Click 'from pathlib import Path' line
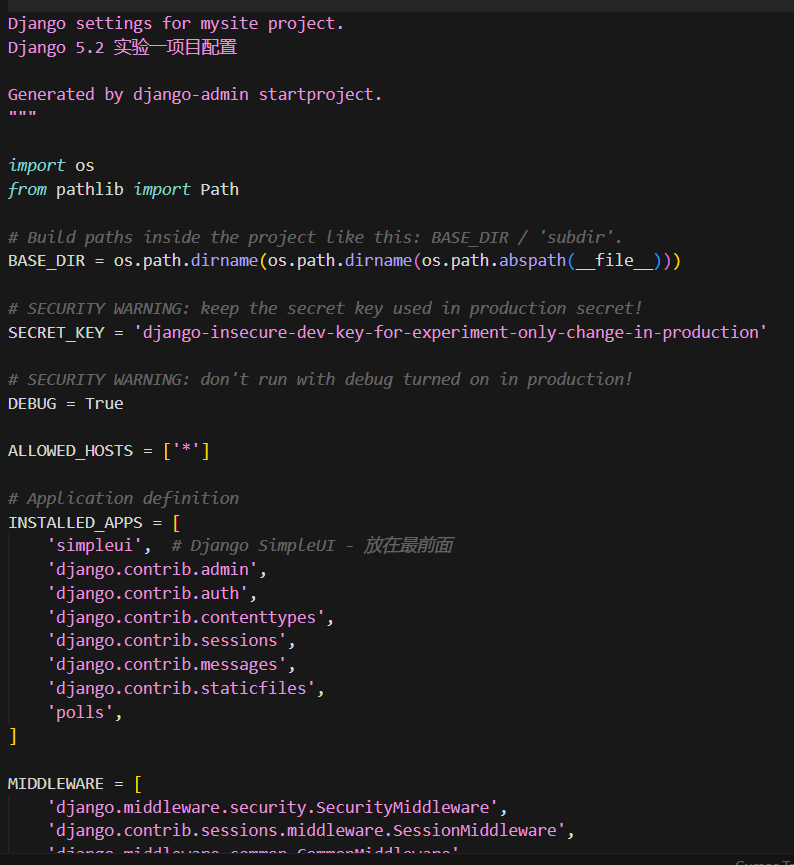 pyautogui.click(x=123, y=189)
